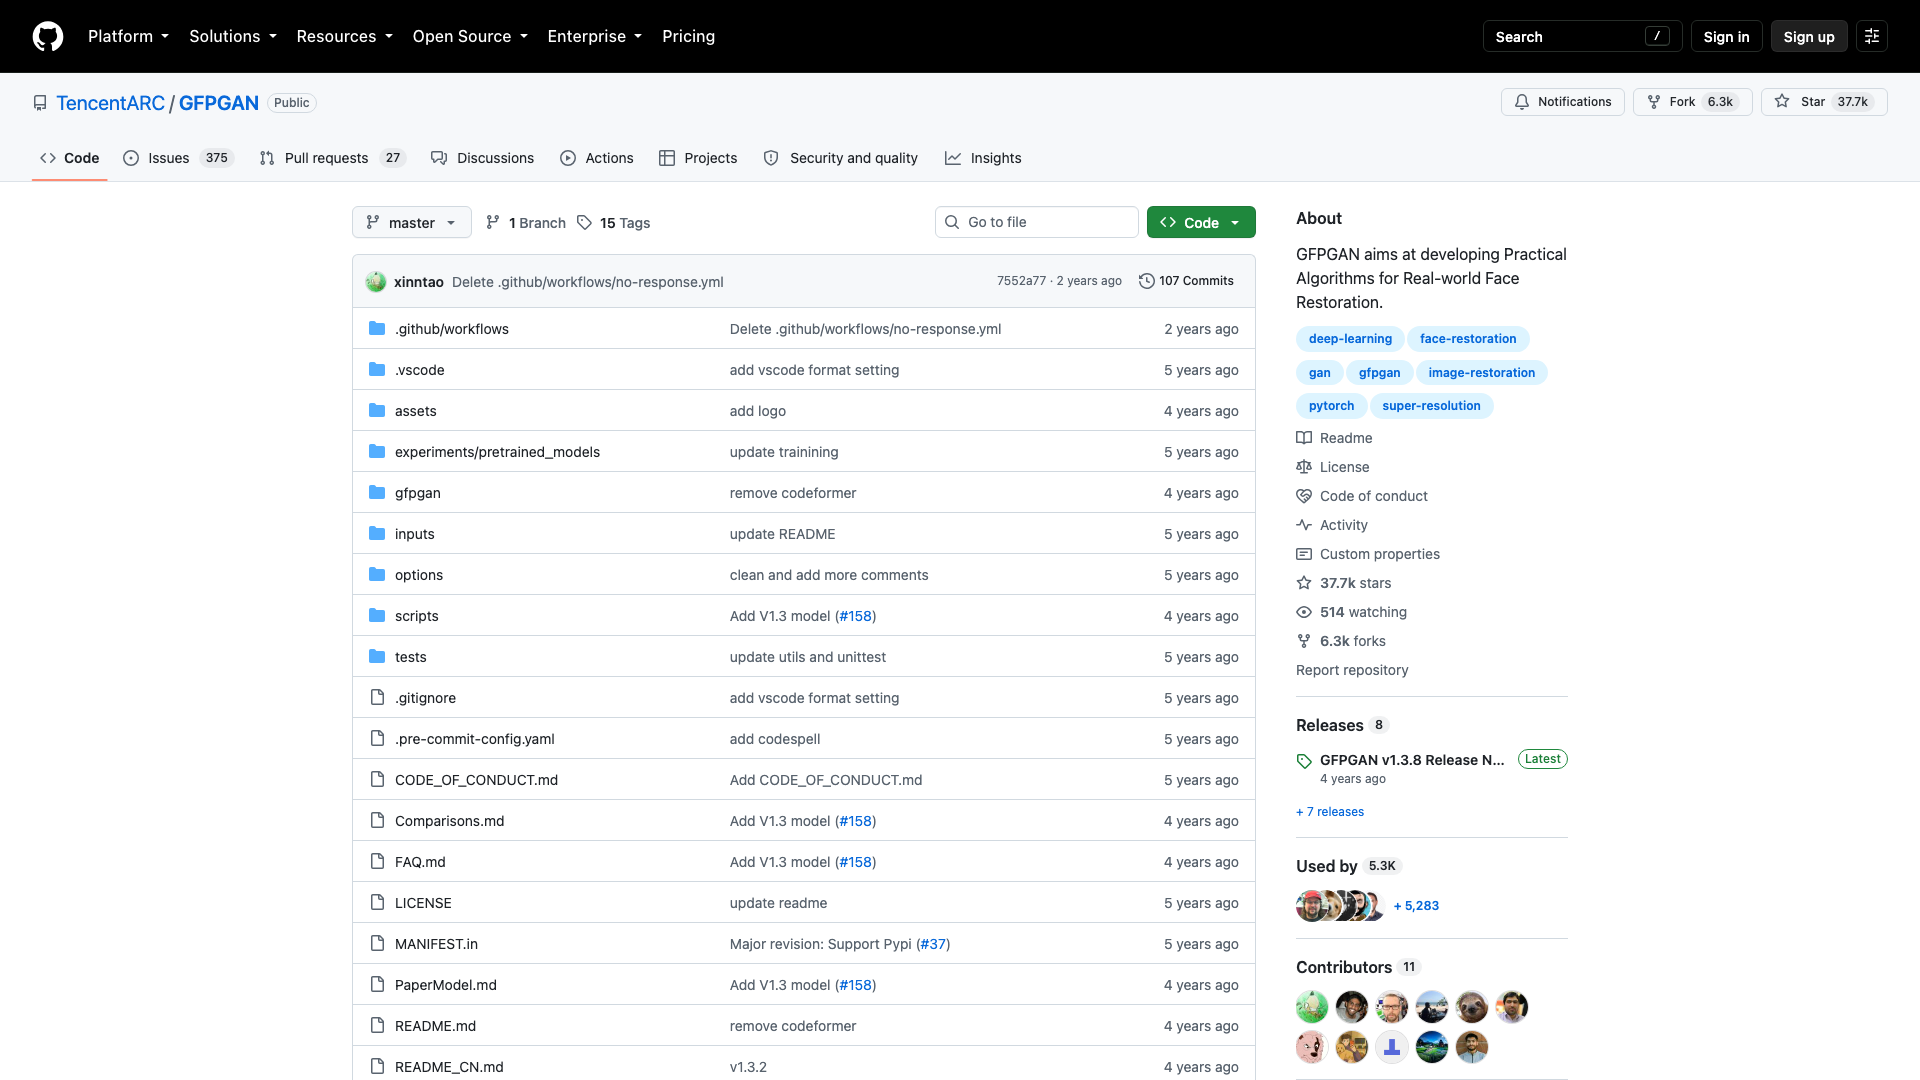Click the Sign in button

[x=1726, y=37]
